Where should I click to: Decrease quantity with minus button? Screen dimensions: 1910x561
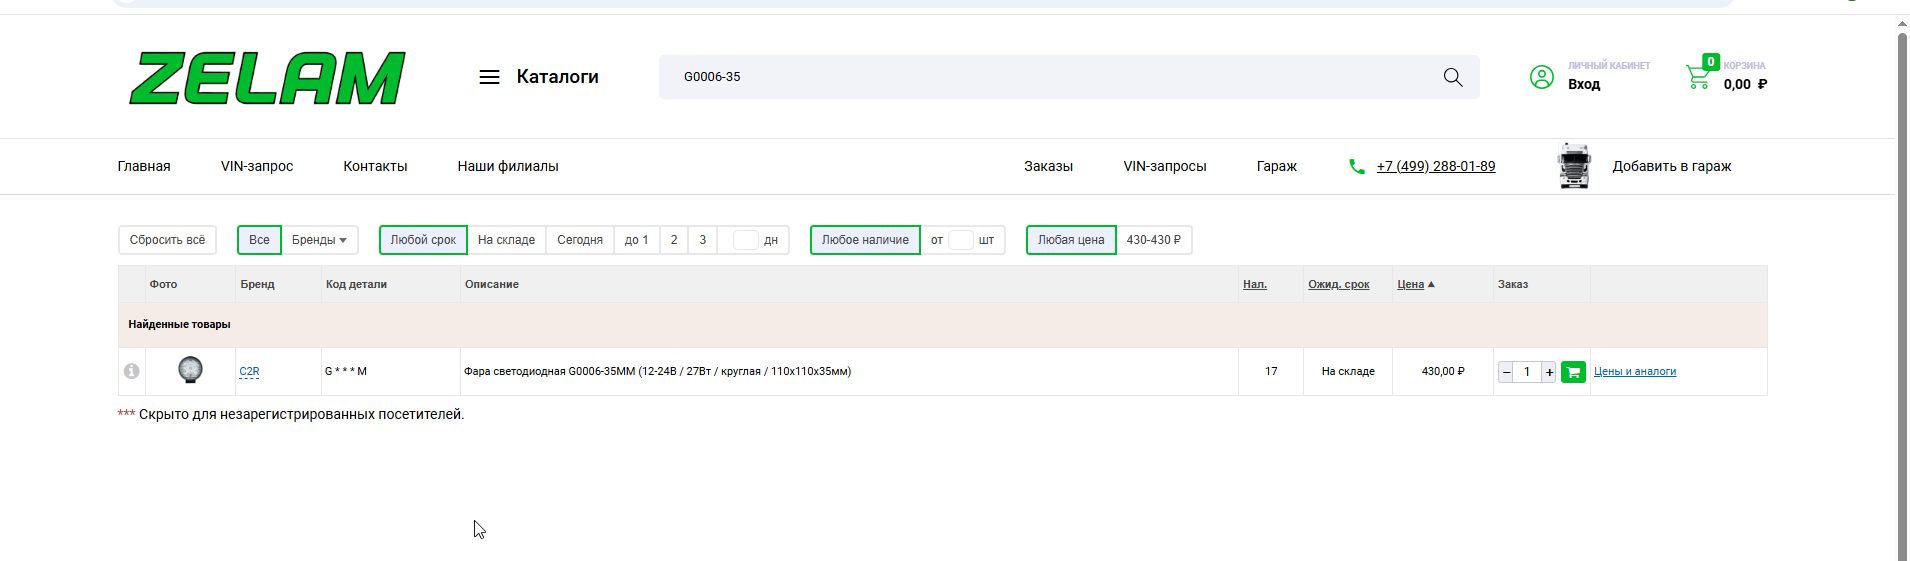pos(1506,372)
